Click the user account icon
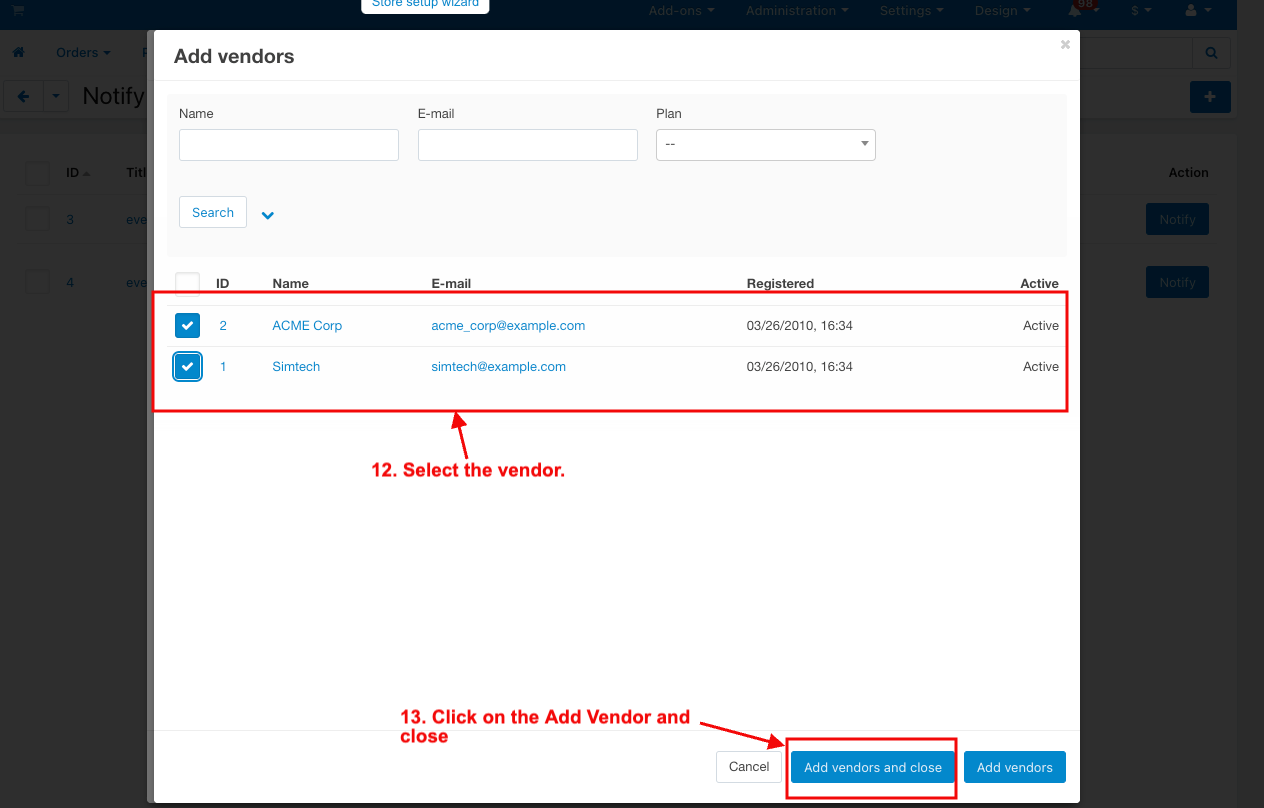Image resolution: width=1264 pixels, height=808 pixels. 1190,11
